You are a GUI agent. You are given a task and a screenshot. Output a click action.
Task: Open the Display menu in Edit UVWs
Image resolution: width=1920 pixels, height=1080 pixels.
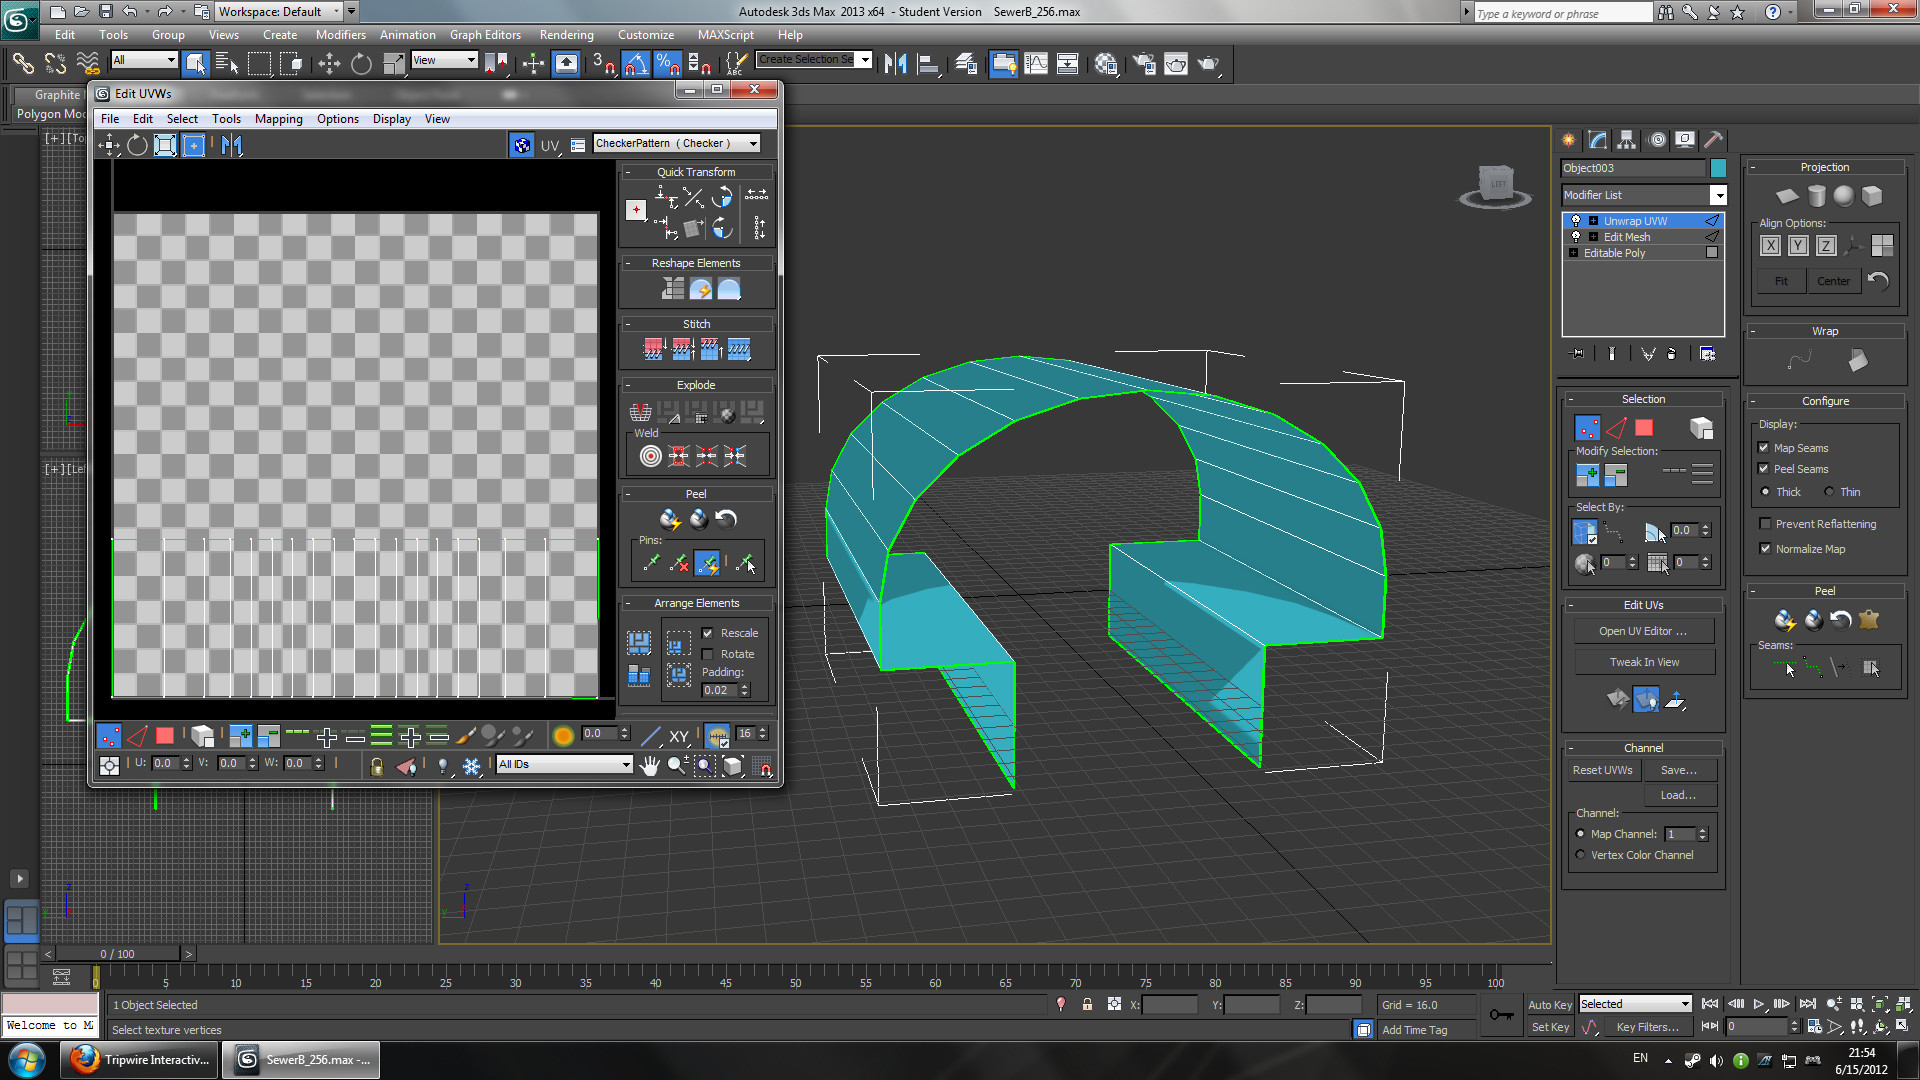392,119
